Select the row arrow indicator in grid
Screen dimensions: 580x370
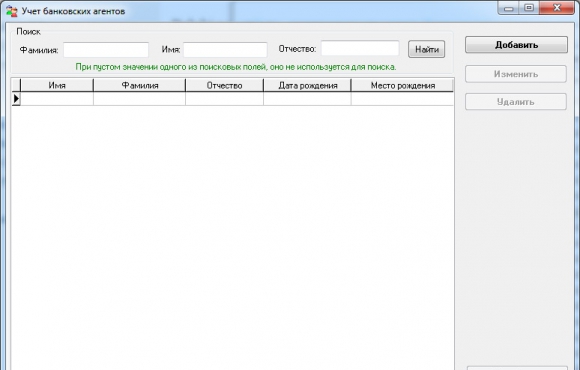point(16,99)
